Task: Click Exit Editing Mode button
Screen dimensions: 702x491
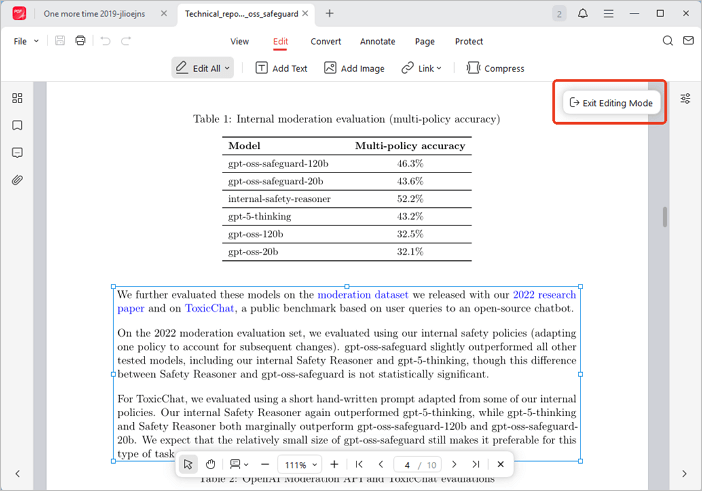Action: pyautogui.click(x=611, y=103)
